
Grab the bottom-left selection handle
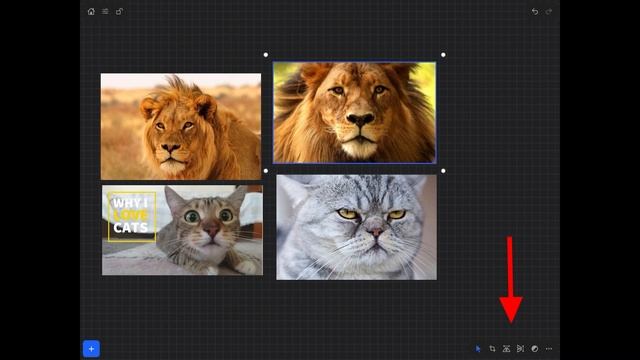point(266,171)
